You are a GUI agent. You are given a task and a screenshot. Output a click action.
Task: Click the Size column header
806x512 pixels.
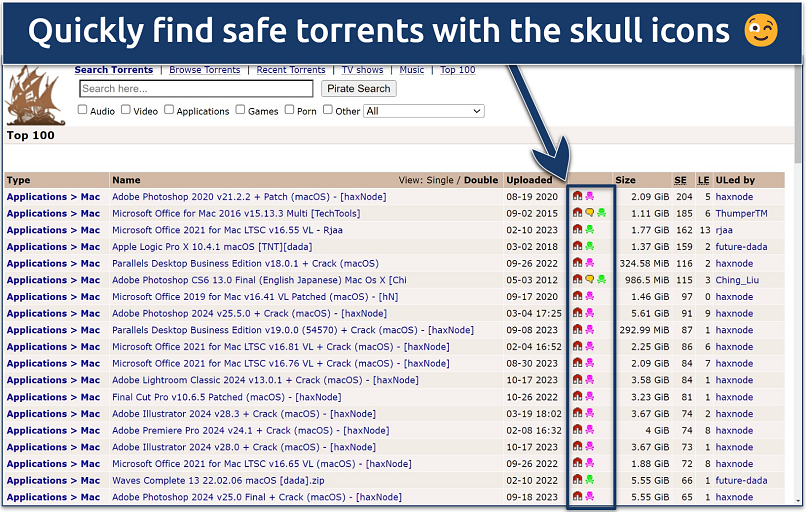625,180
